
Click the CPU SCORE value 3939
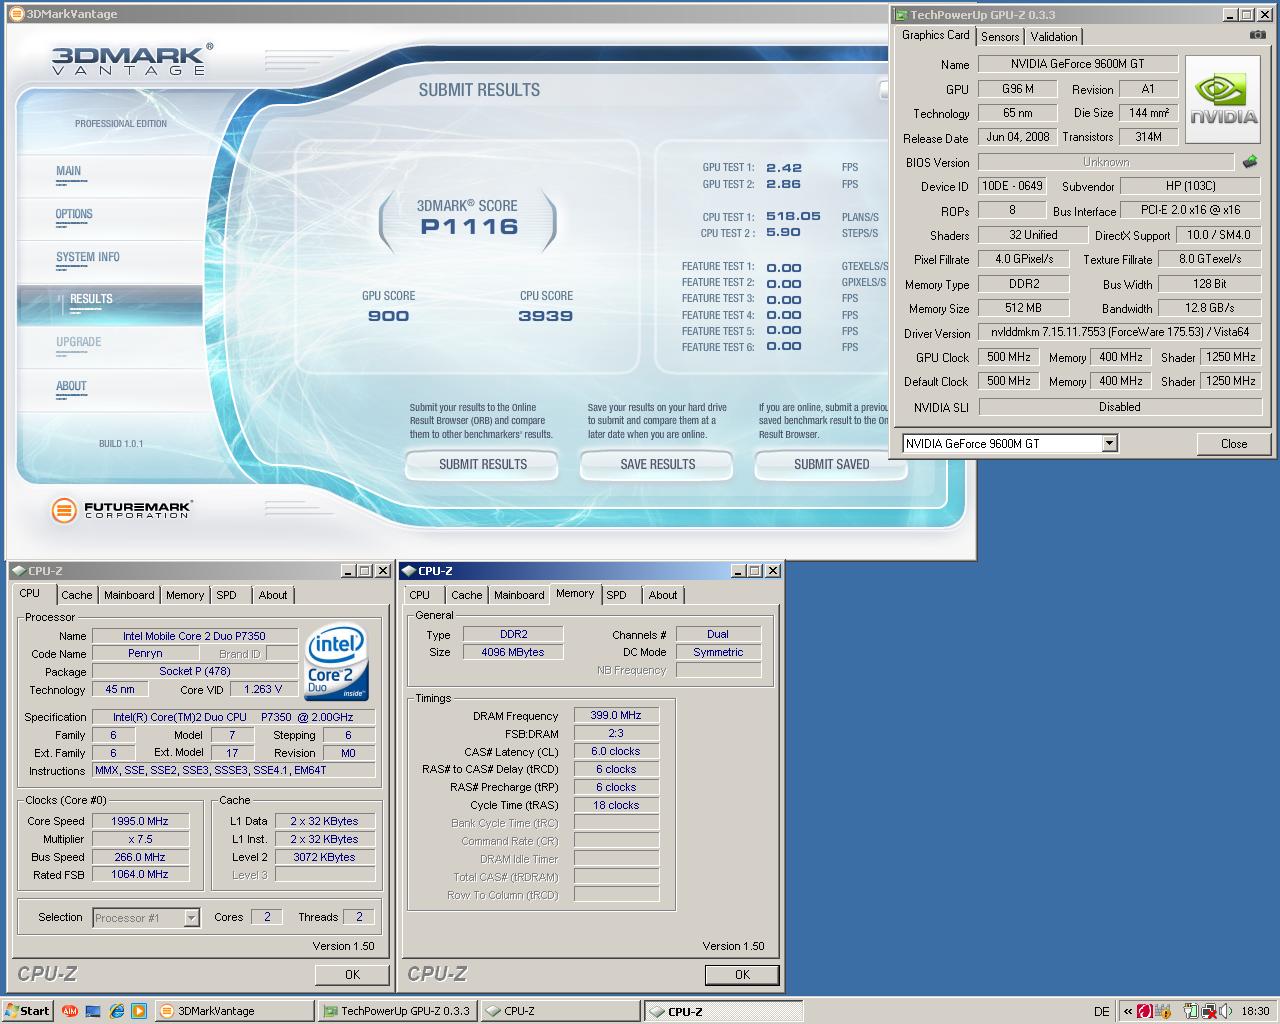[546, 316]
